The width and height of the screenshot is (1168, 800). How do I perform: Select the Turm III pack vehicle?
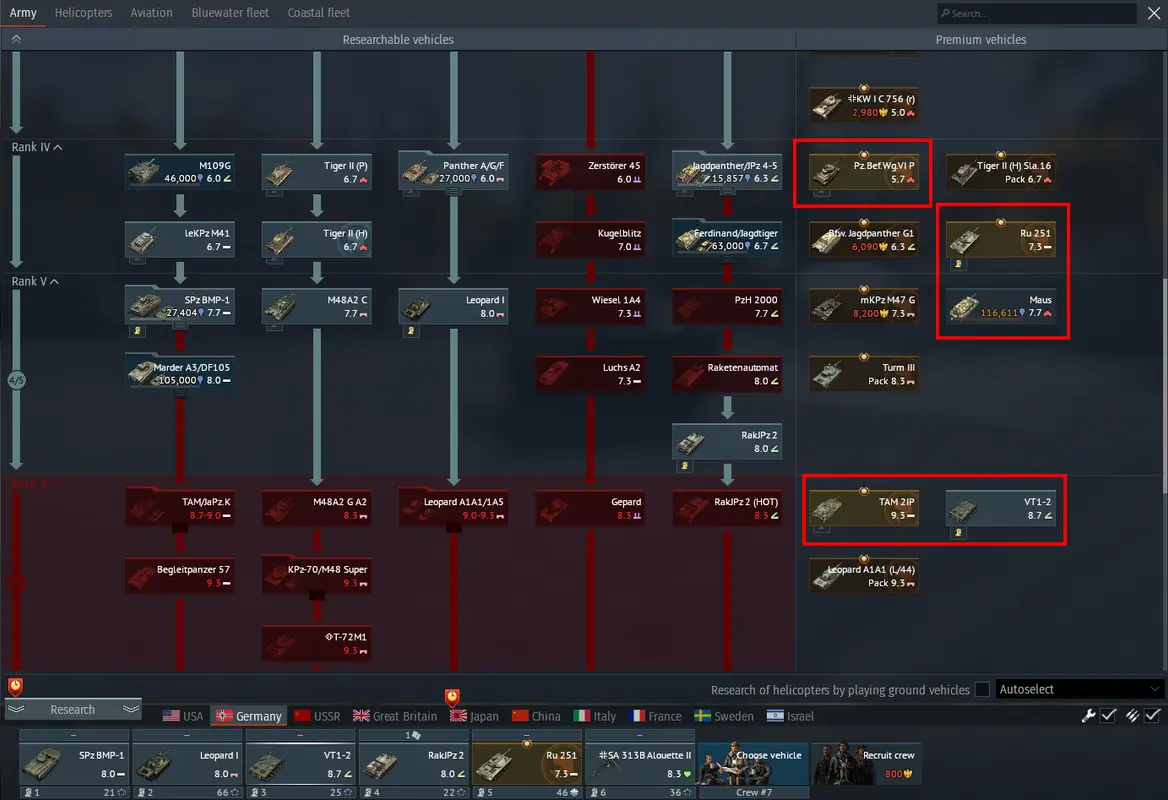[864, 374]
